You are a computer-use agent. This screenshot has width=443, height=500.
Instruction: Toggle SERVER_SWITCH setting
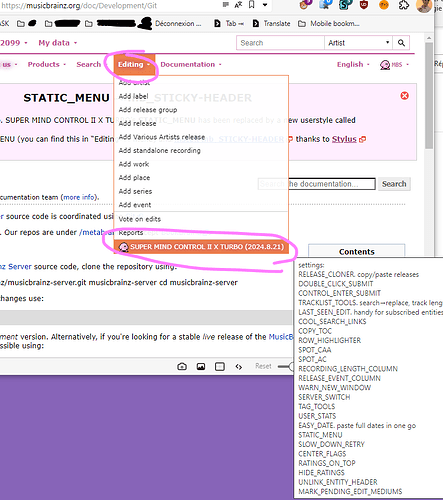(x=324, y=397)
